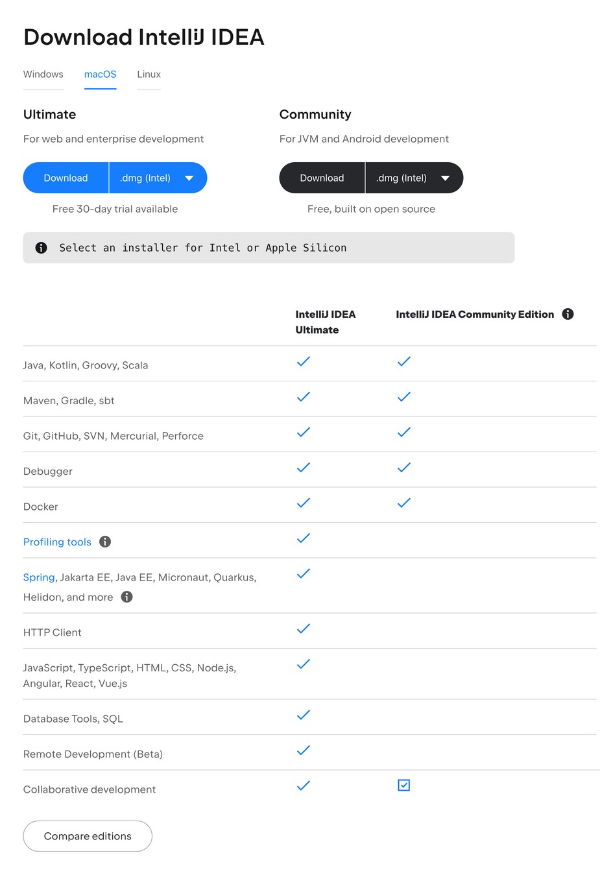600x871 pixels.
Task: Click info icon next to Community Edition header
Action: point(568,314)
